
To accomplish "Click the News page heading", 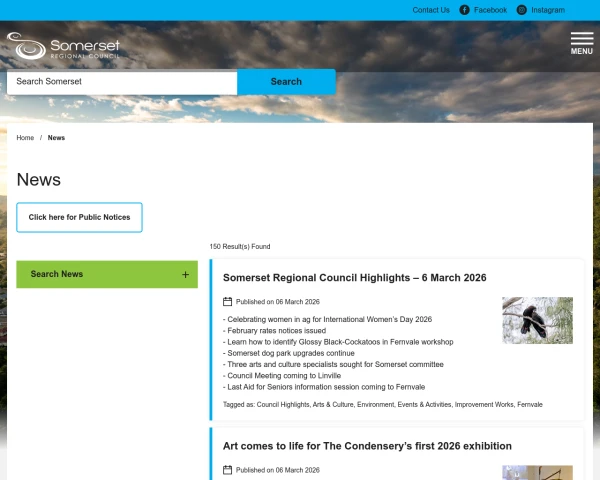I will tap(39, 180).
